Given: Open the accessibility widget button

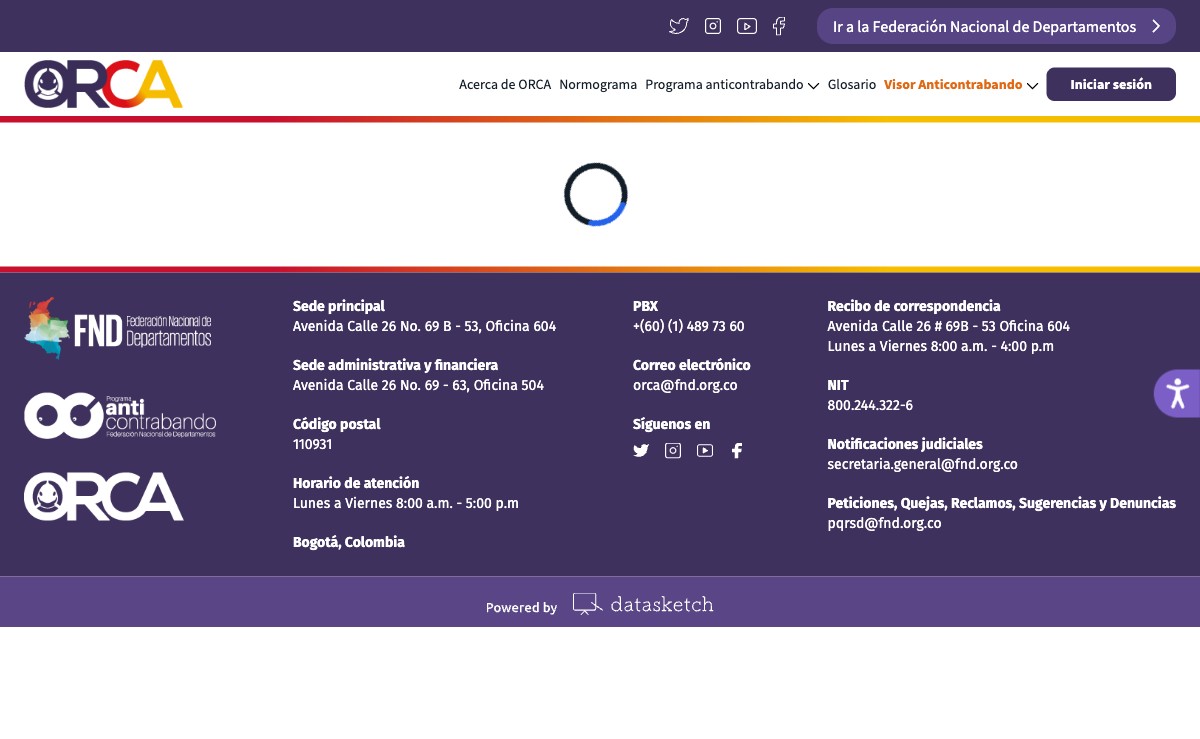Looking at the screenshot, I should coord(1177,393).
